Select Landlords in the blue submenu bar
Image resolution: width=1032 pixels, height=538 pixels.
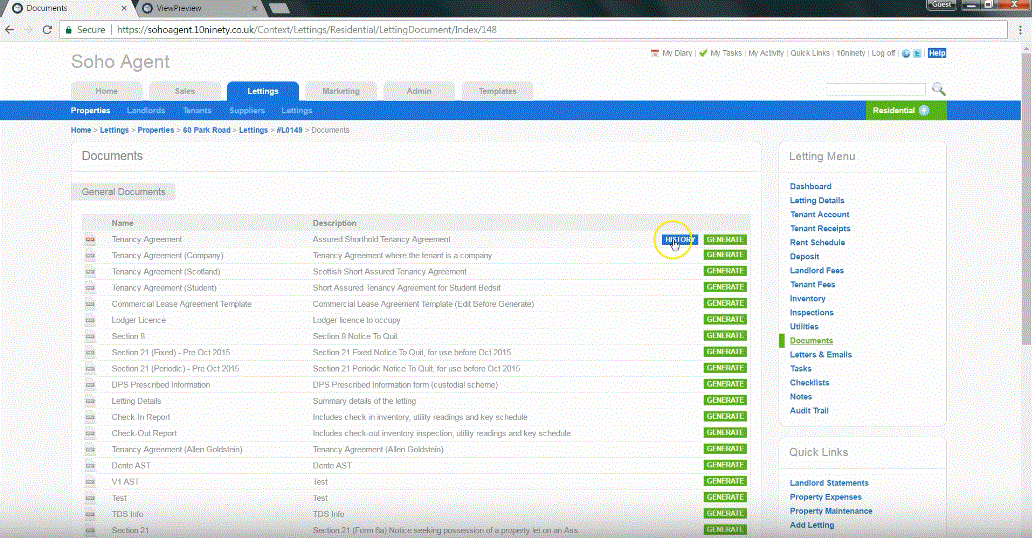tap(146, 110)
